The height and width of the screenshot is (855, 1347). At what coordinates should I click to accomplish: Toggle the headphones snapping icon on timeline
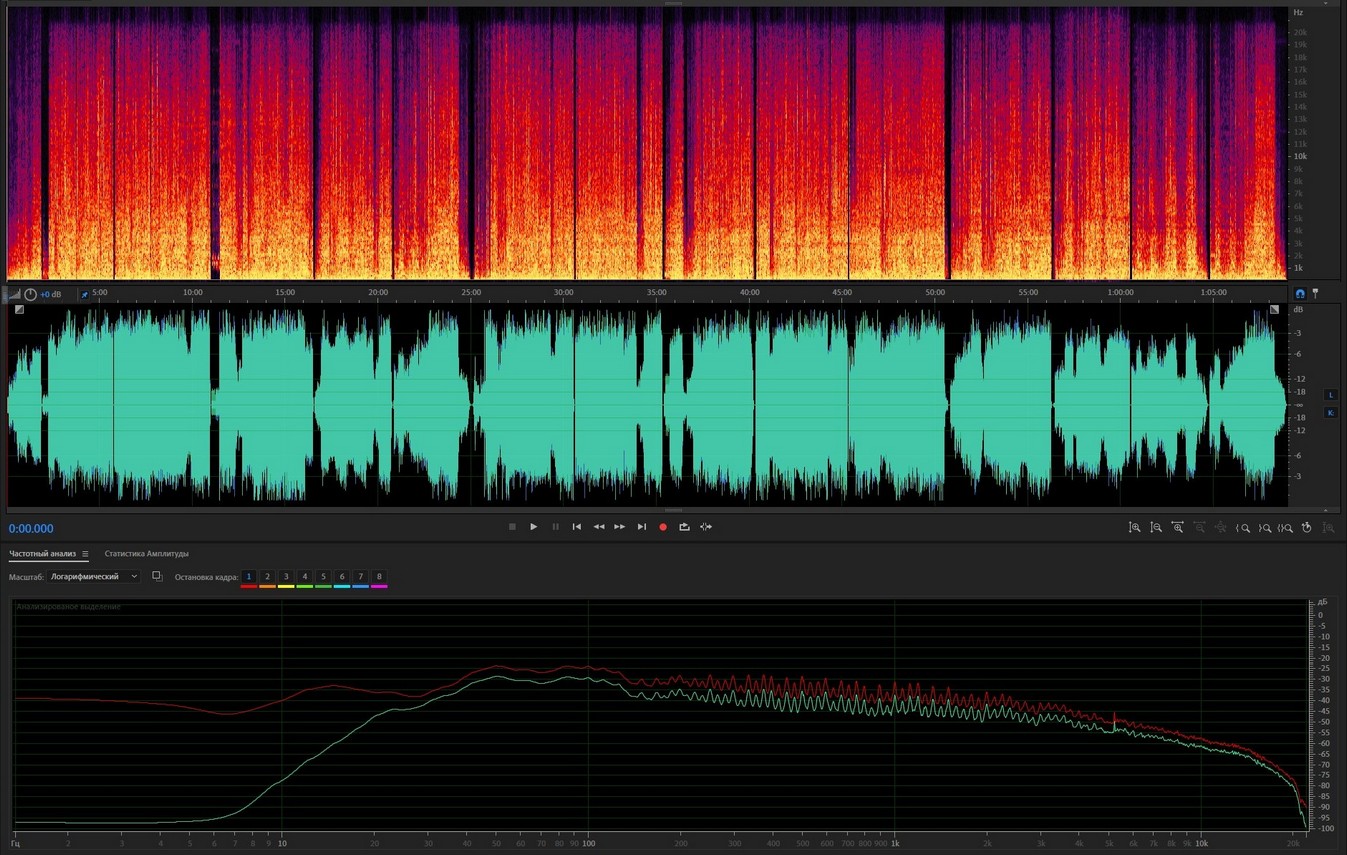point(1300,293)
